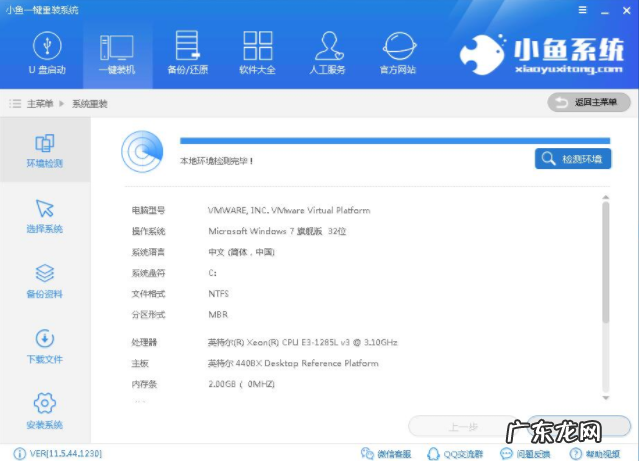
Task: Open the U盘启动 USB boot tool
Action: (x=47, y=53)
